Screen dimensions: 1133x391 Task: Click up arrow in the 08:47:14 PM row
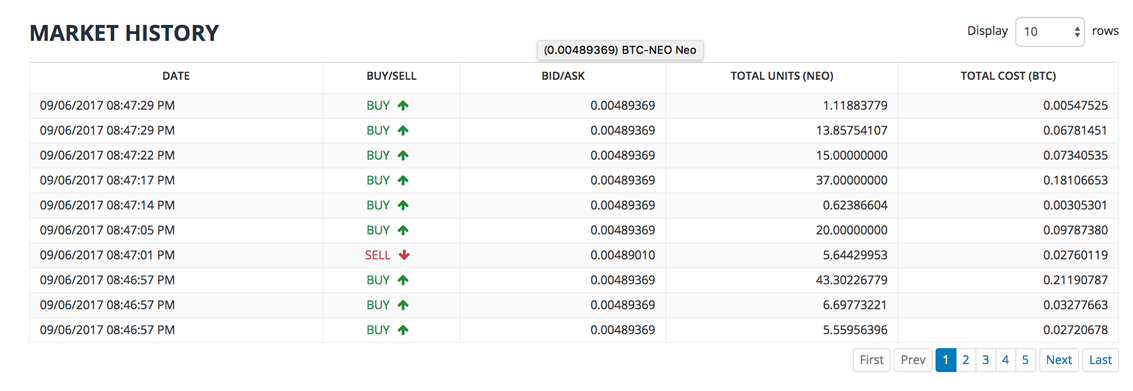403,205
